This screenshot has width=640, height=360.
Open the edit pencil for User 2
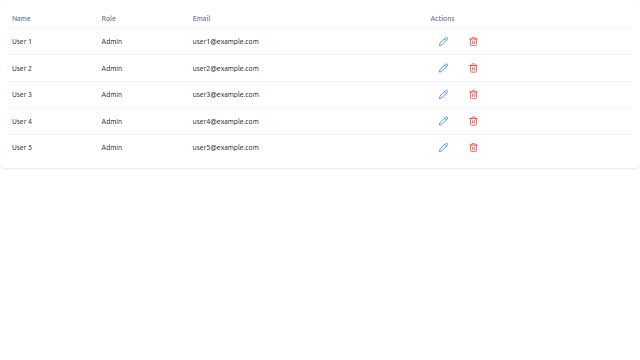443,68
